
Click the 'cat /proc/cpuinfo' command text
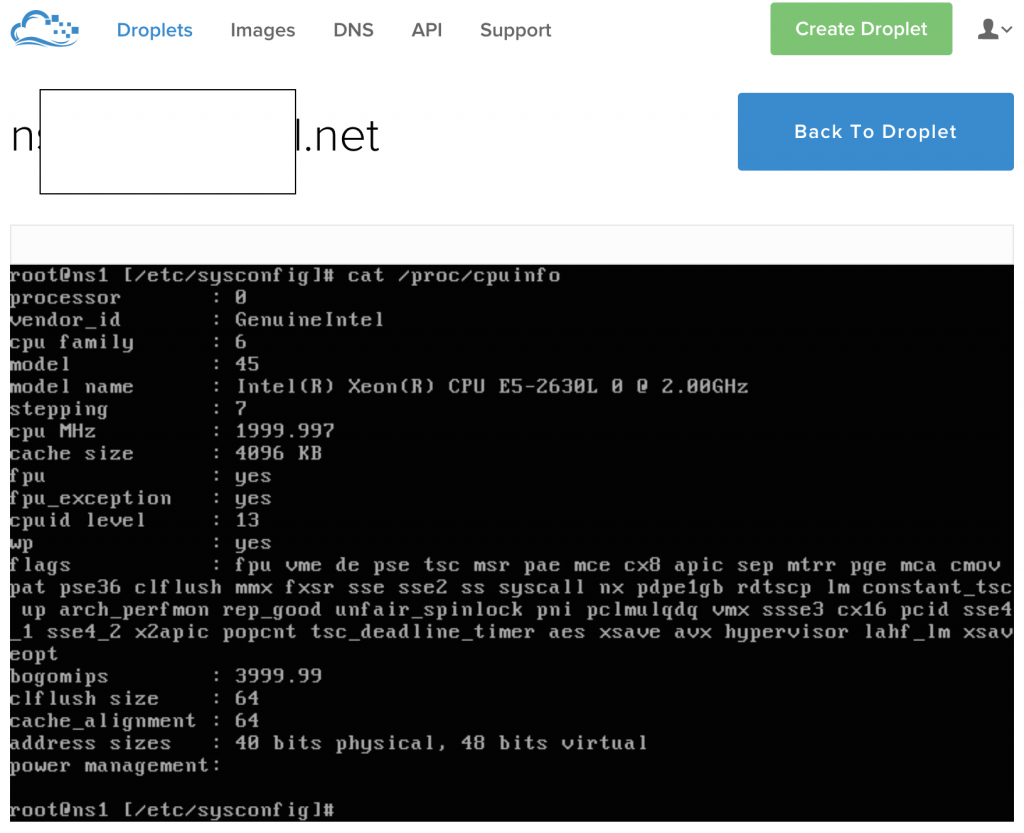[453, 275]
